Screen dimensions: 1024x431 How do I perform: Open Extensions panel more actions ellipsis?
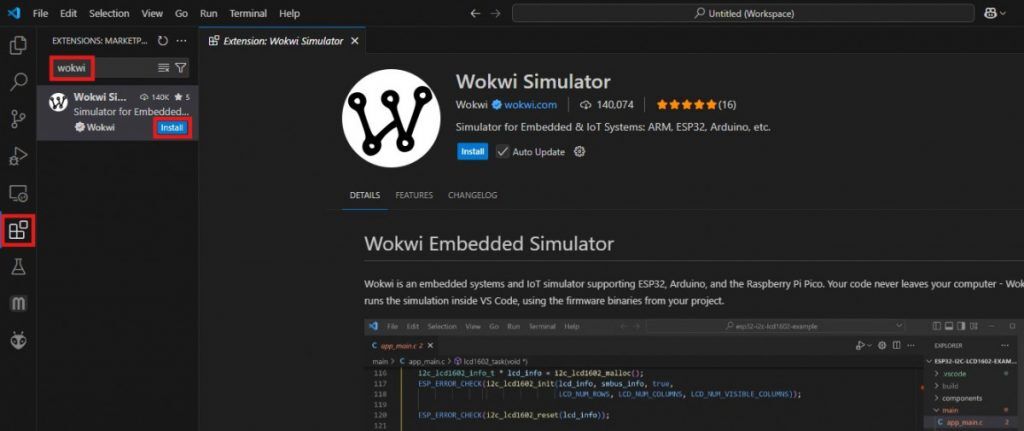(181, 41)
